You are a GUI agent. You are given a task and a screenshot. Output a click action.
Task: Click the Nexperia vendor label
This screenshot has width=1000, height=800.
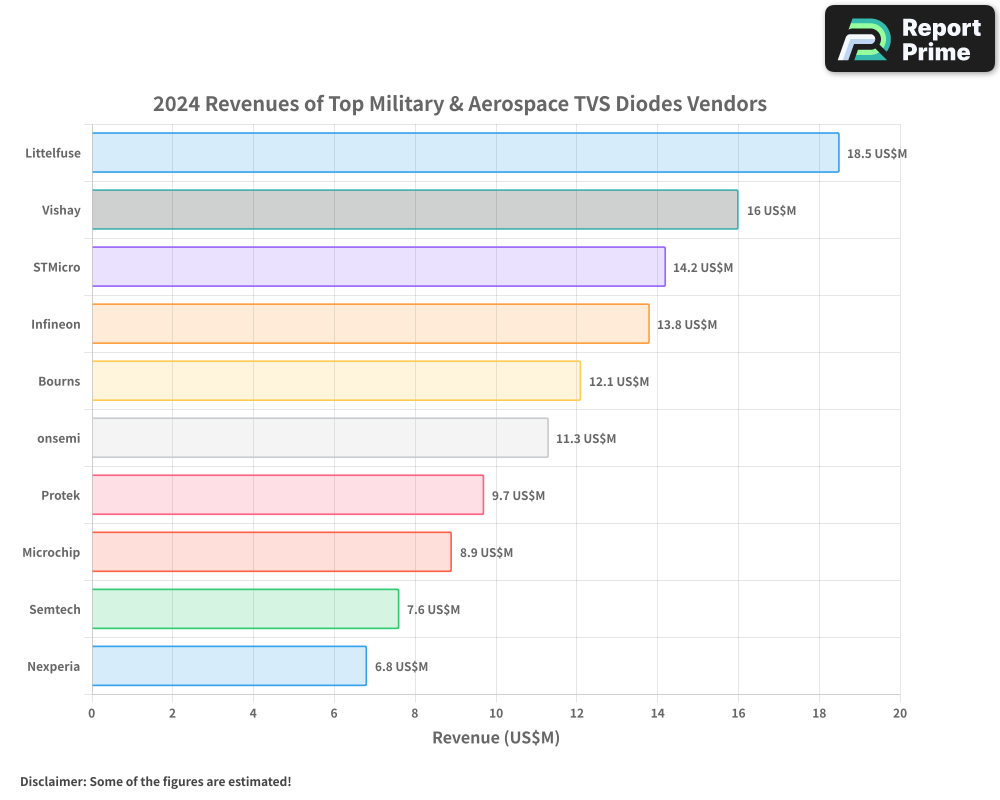pos(54,666)
